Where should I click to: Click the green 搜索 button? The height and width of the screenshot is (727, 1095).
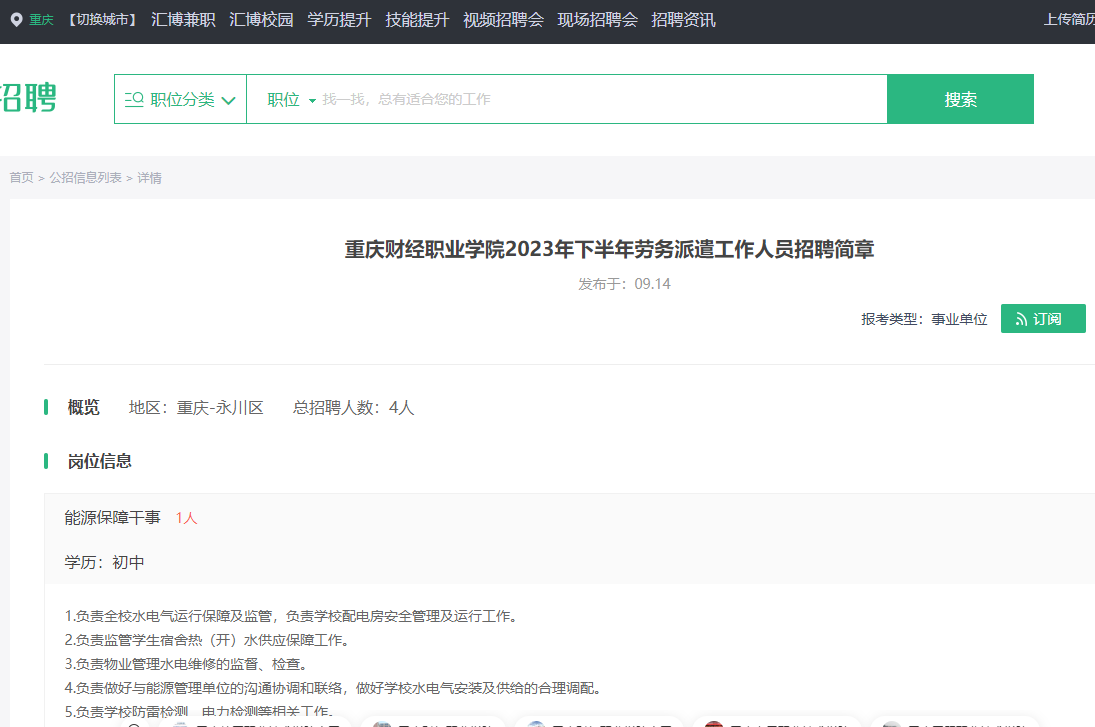point(960,99)
